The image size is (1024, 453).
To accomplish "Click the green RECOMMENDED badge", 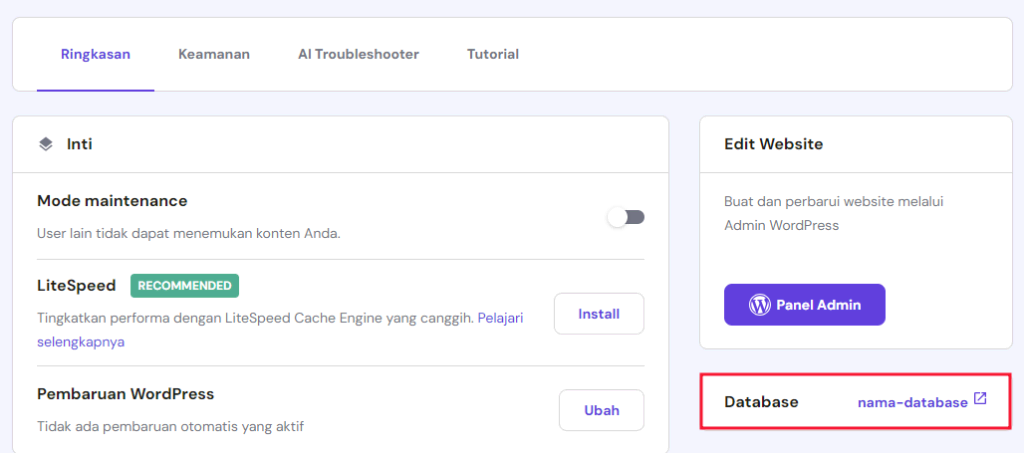I will [185, 285].
